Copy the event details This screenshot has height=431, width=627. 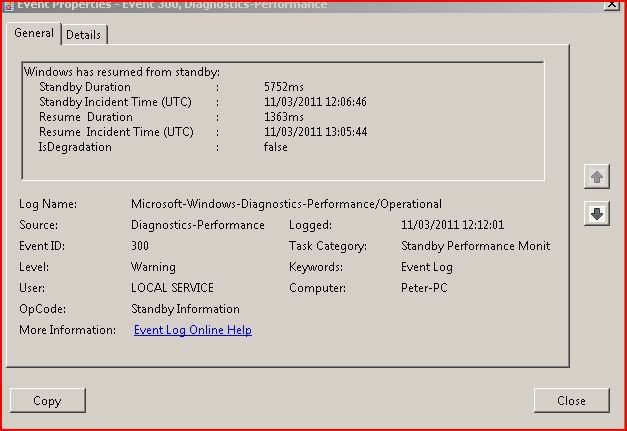48,401
